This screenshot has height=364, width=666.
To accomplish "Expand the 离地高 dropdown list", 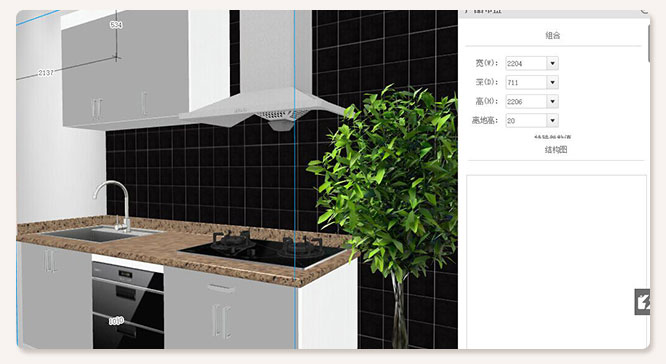I will point(552,121).
